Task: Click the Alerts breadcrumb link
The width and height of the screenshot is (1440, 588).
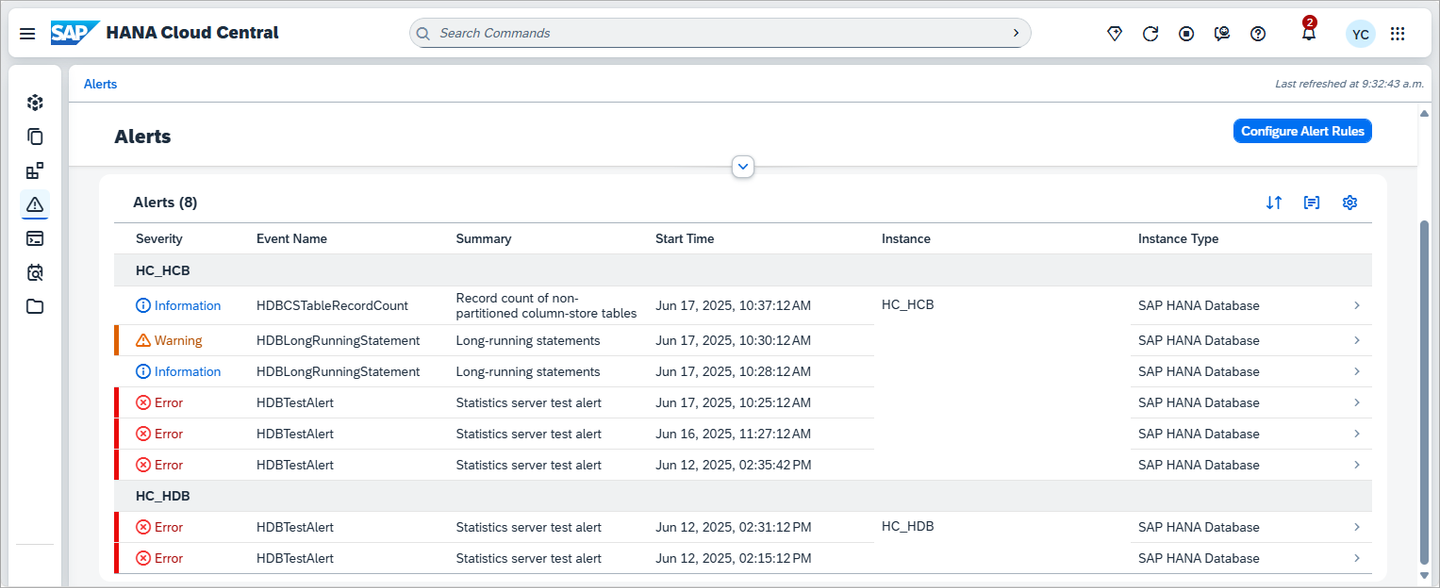Action: click(100, 84)
